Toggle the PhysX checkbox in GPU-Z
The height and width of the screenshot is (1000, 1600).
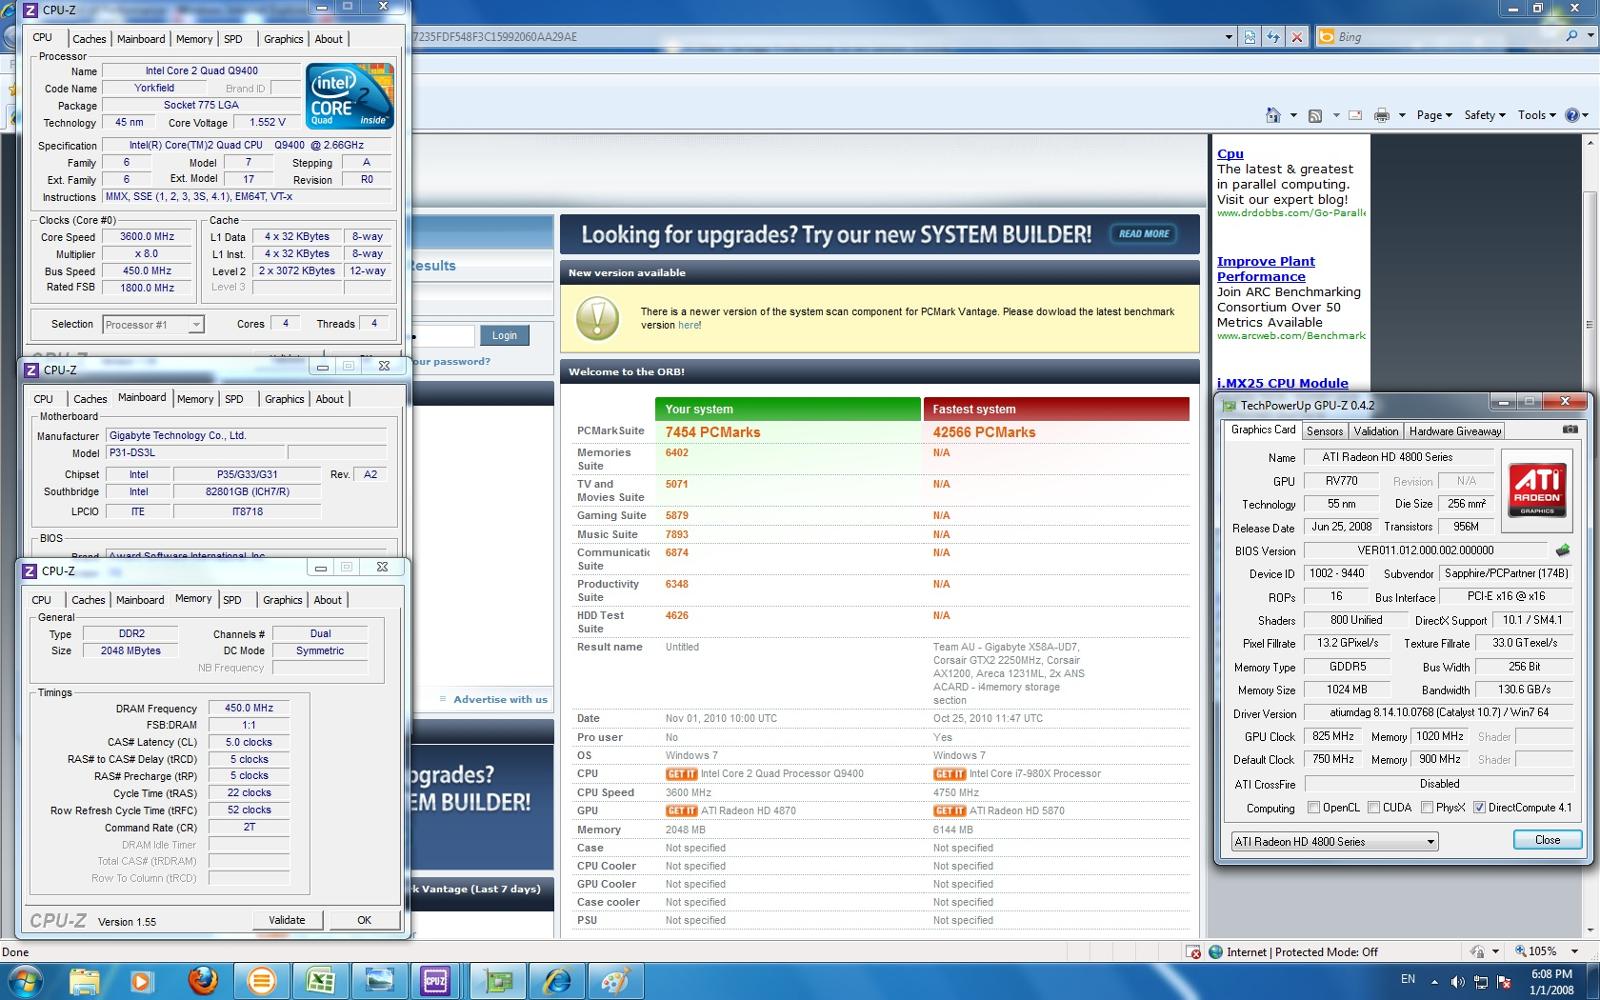pyautogui.click(x=1427, y=807)
